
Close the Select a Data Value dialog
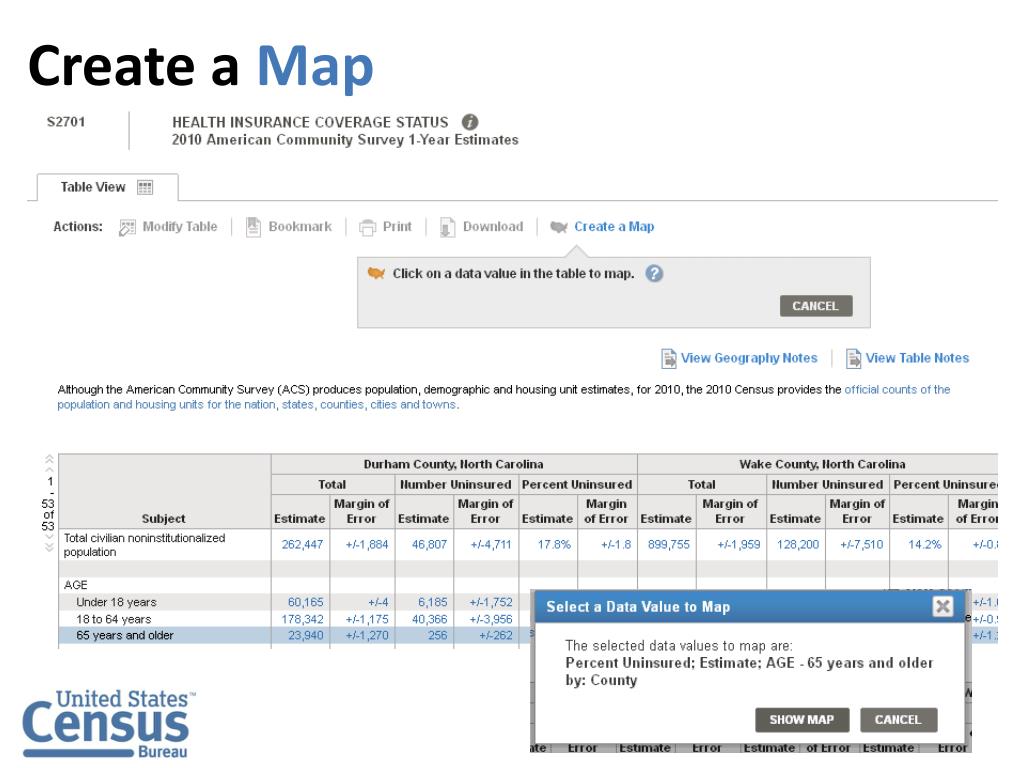(x=941, y=607)
